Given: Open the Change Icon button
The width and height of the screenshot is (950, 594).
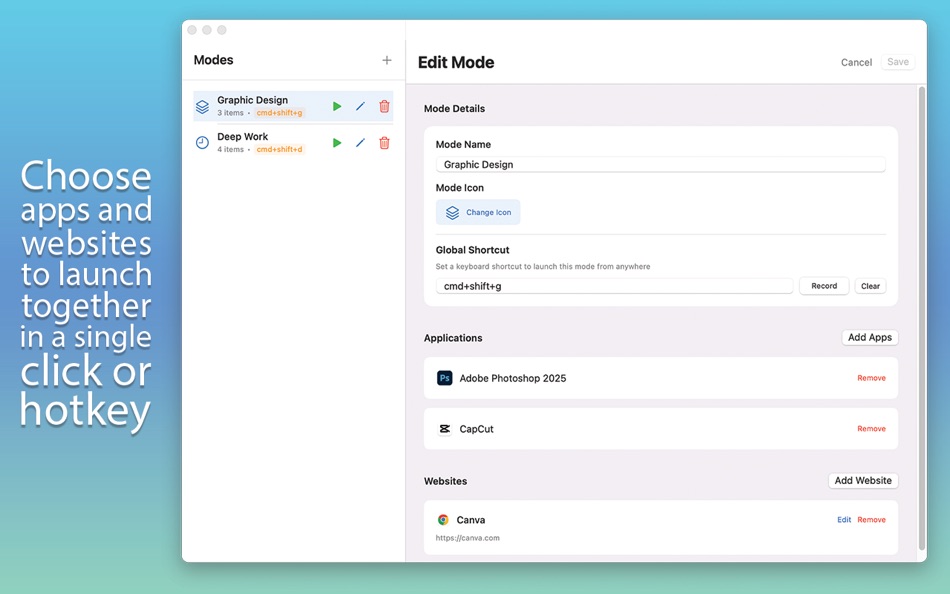Looking at the screenshot, I should point(478,212).
